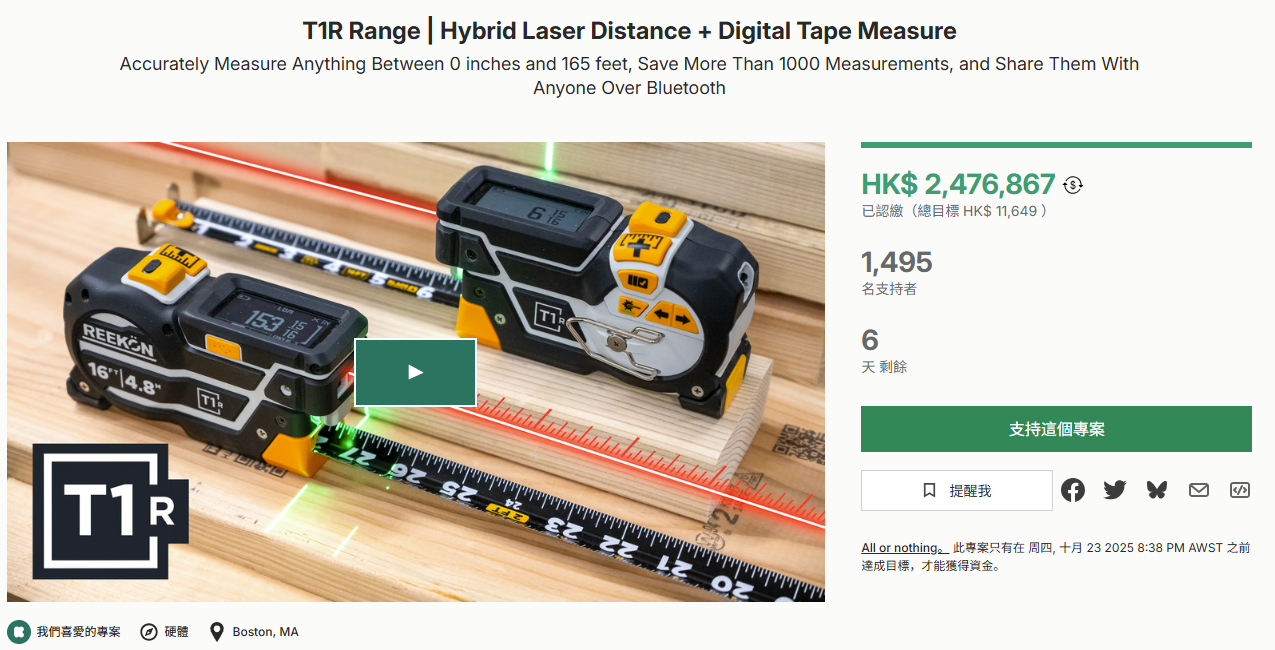Share via Bluesky butterfly icon
This screenshot has height=650, width=1275.
pyautogui.click(x=1157, y=490)
